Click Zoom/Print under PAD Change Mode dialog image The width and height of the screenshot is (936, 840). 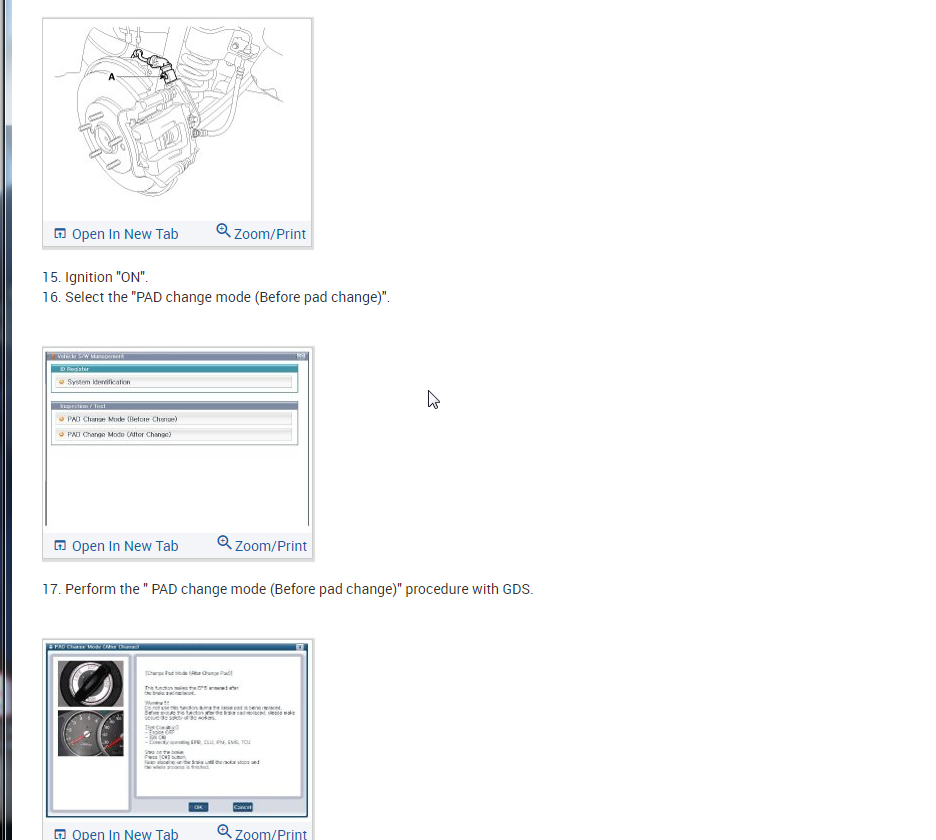[x=271, y=833]
